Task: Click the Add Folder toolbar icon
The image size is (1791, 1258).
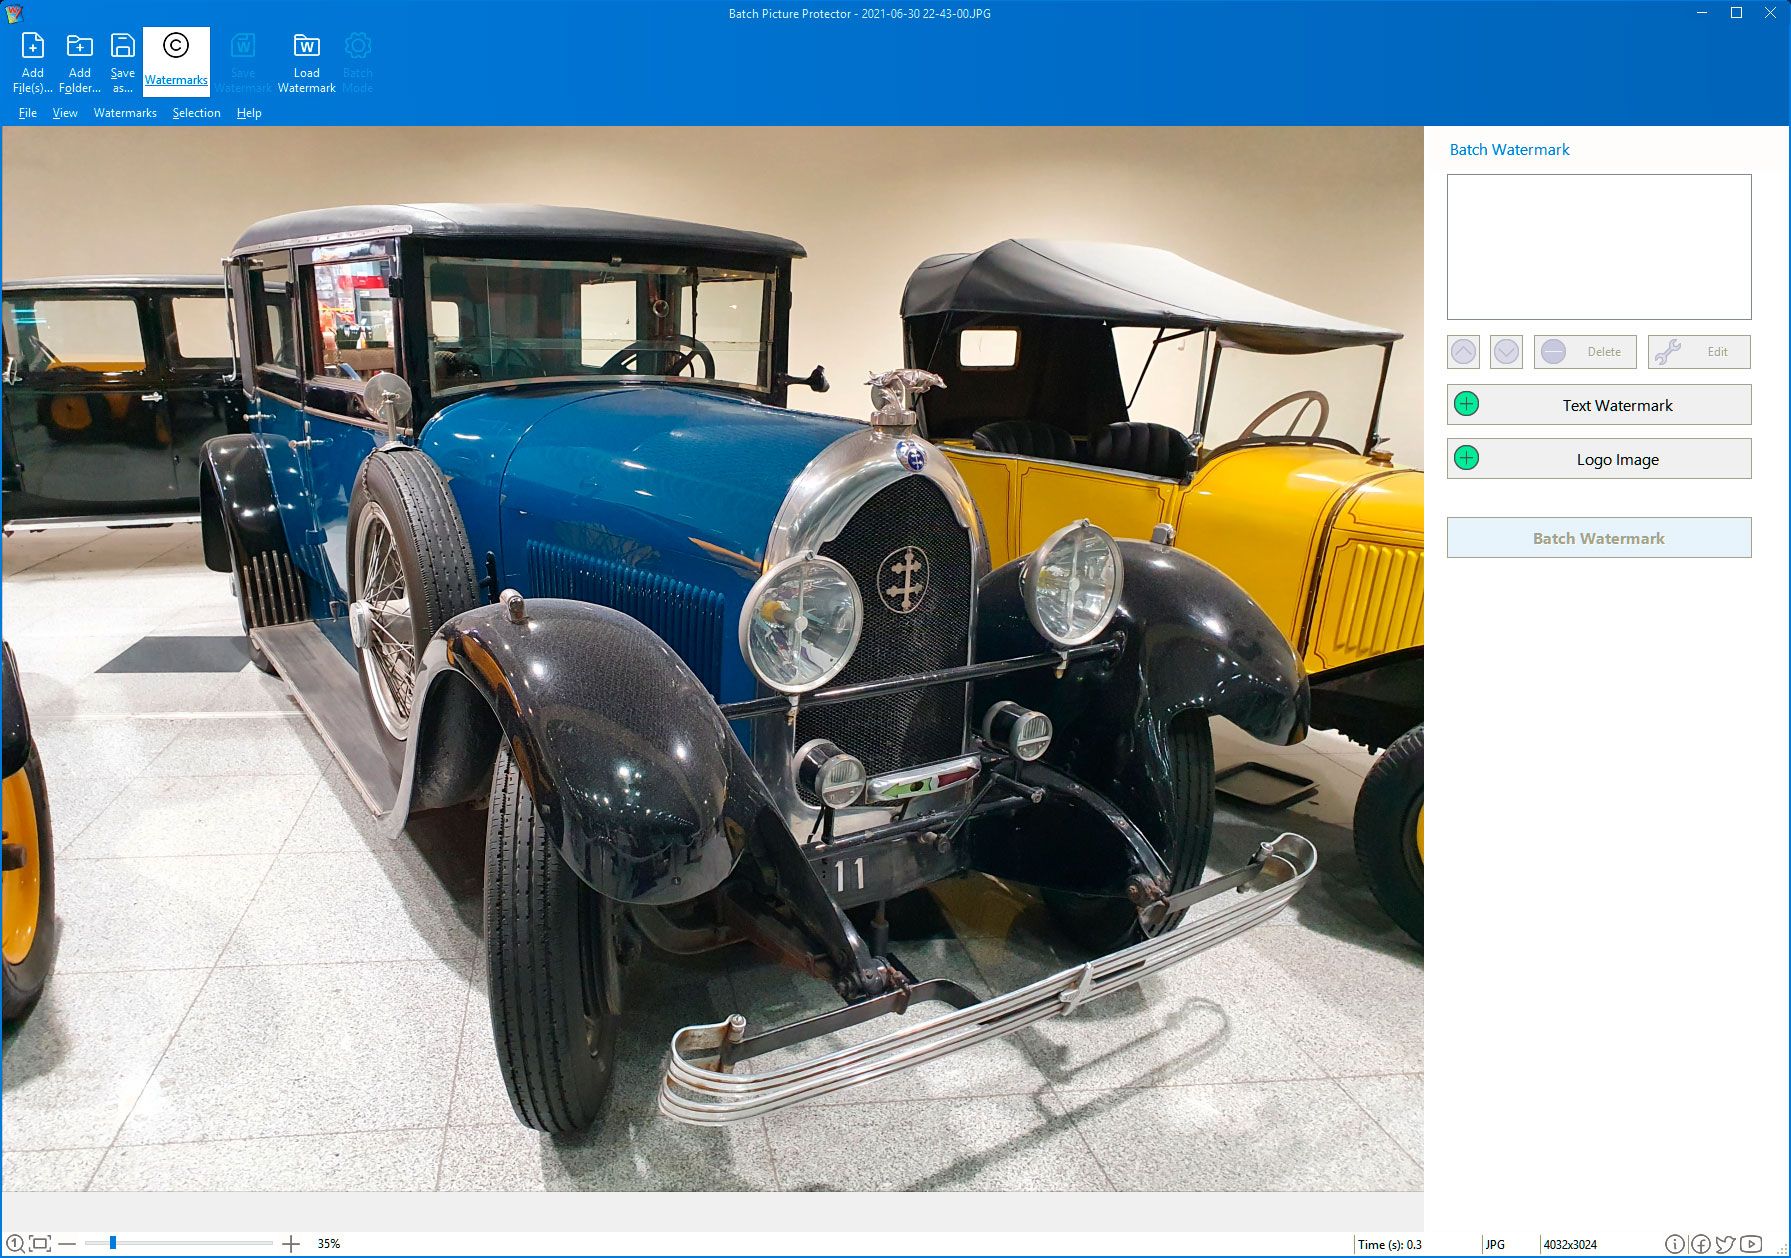Action: pos(79,62)
